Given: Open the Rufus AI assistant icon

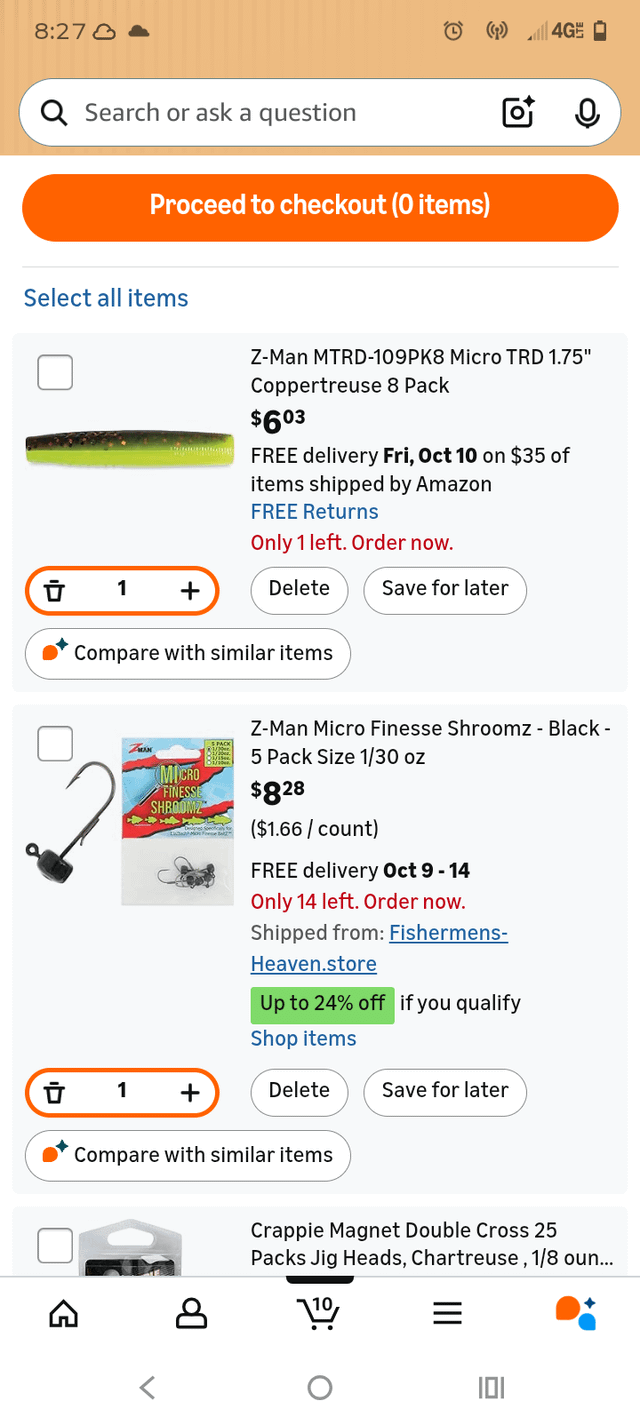Looking at the screenshot, I should point(575,1312).
